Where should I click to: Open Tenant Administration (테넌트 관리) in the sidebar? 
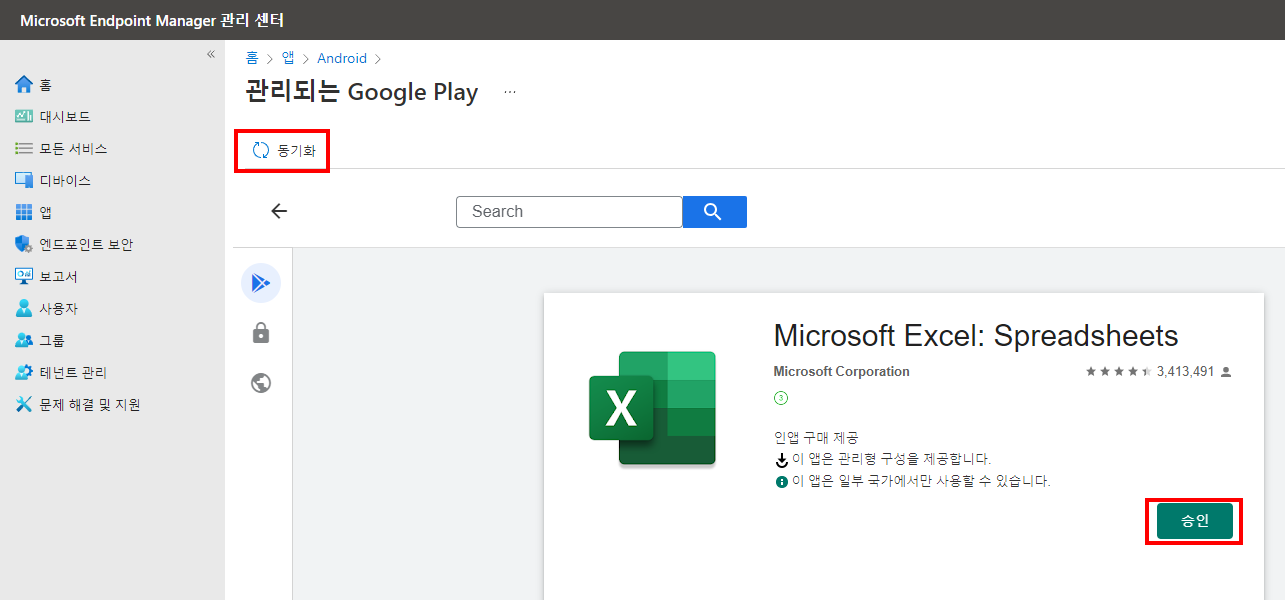tap(61, 373)
